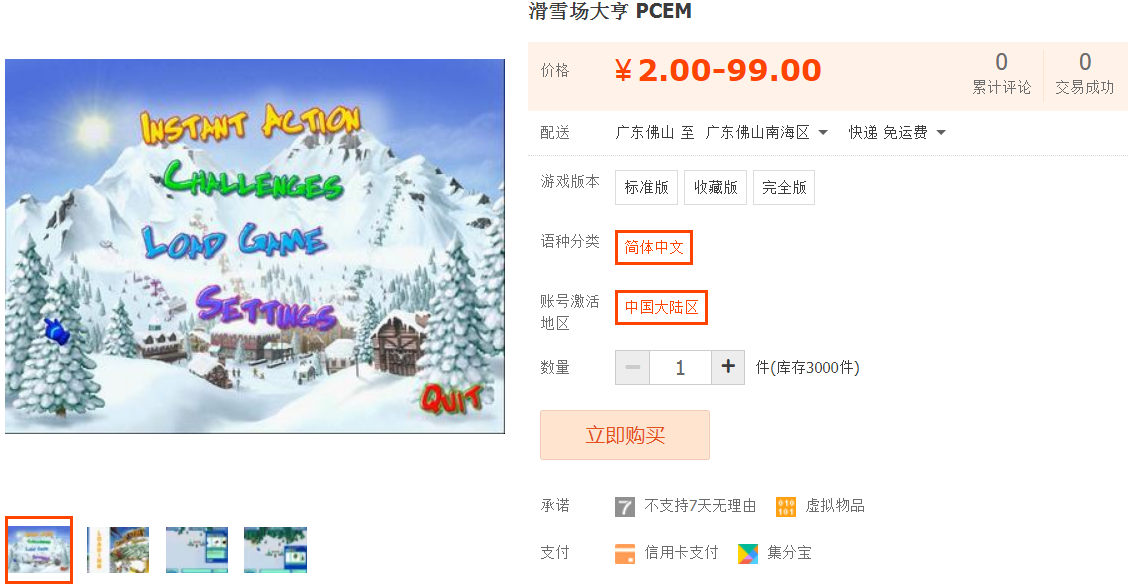Decrease quantity with the minus button
The image size is (1130, 587).
633,367
